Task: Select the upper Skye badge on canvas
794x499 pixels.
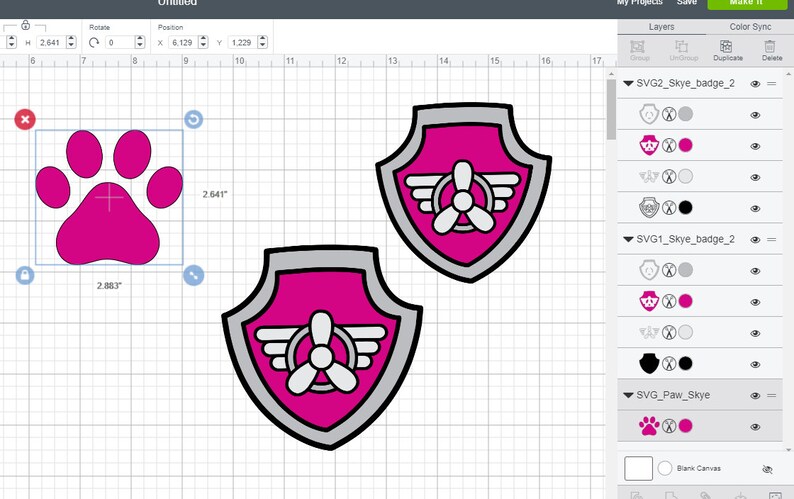Action: (x=463, y=193)
